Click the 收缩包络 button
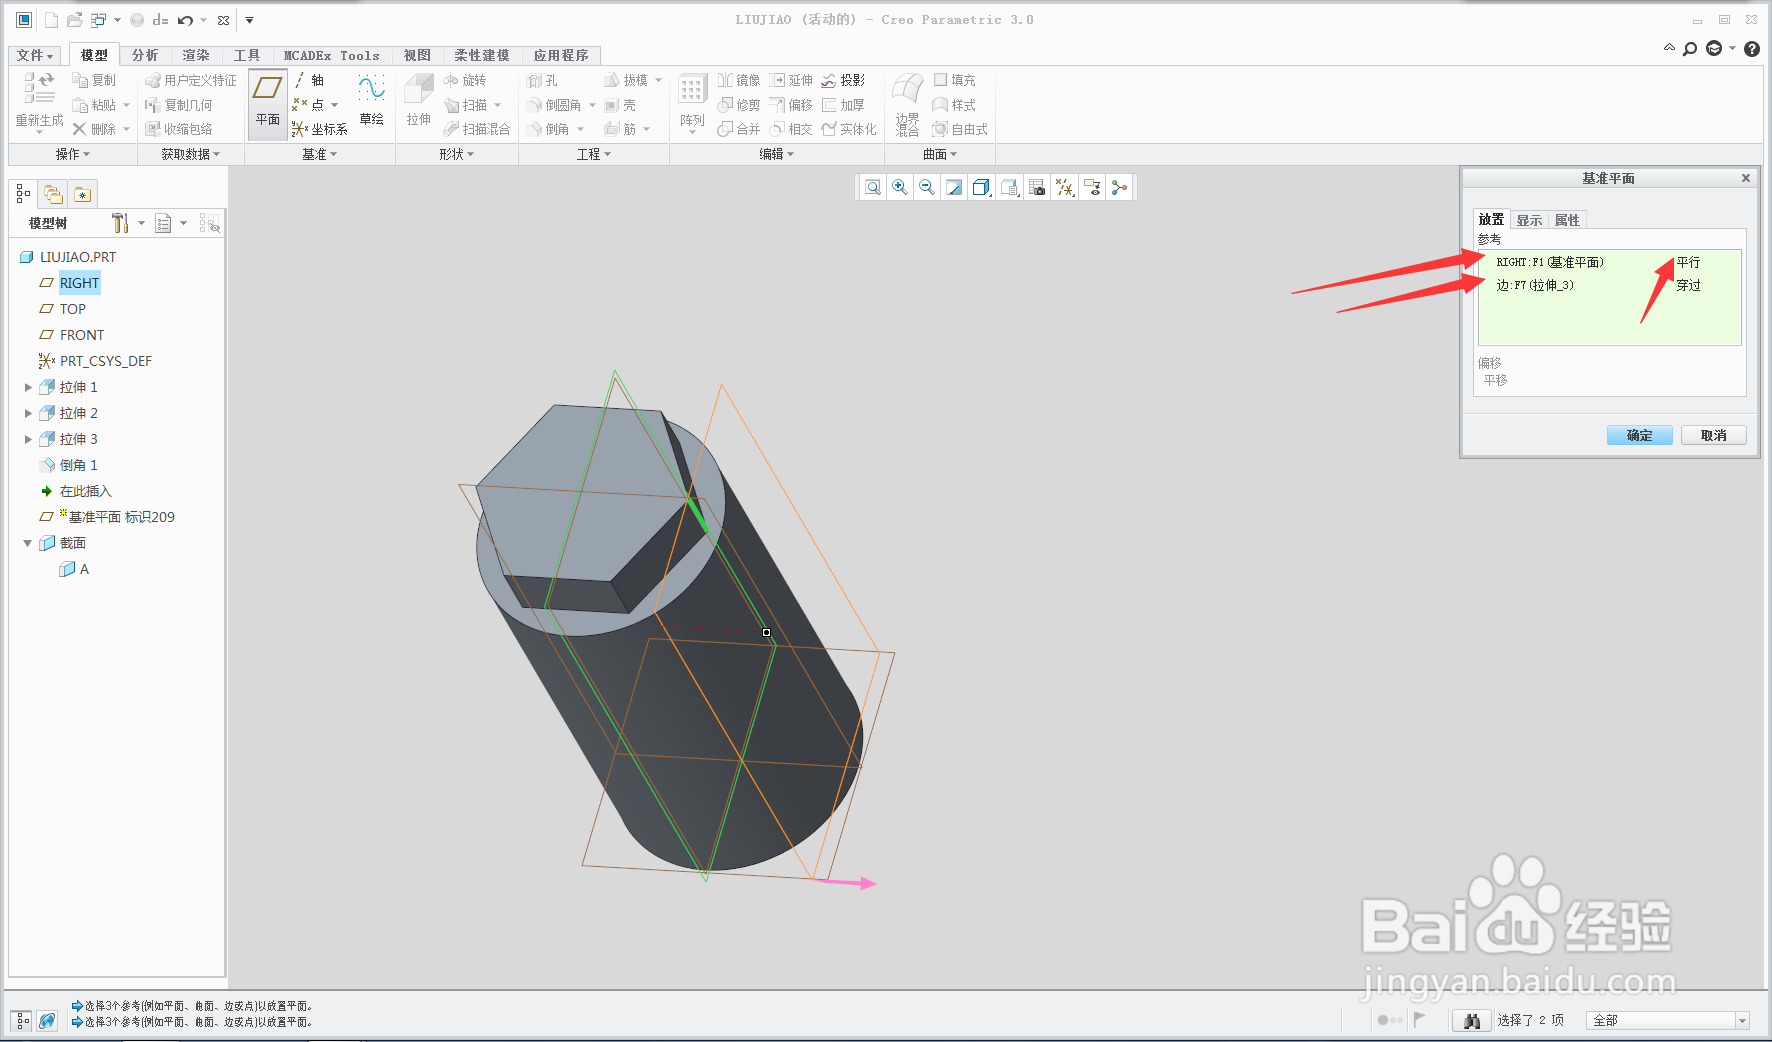 click(179, 129)
